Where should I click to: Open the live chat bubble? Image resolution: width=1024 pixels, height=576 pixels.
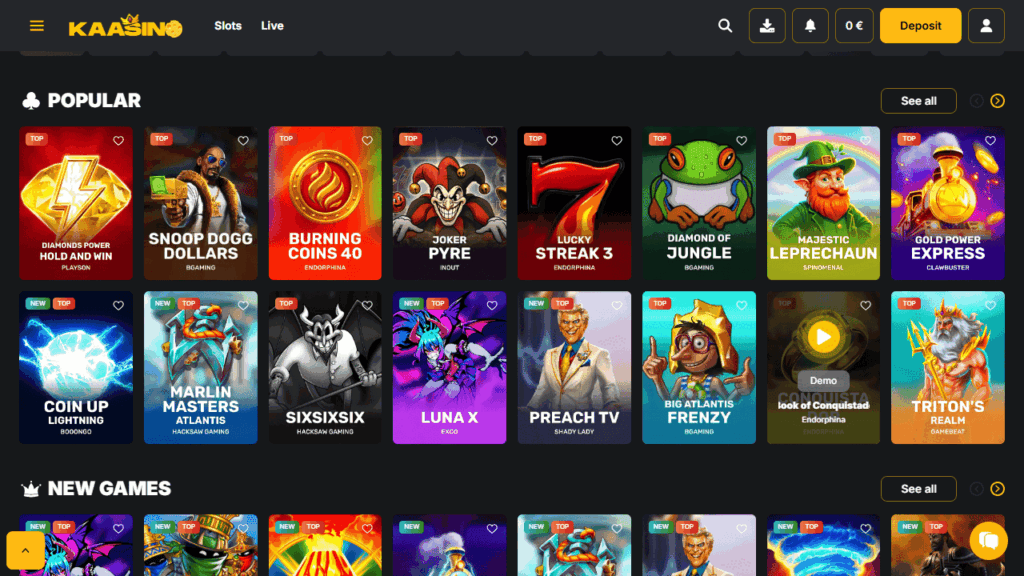tap(988, 541)
